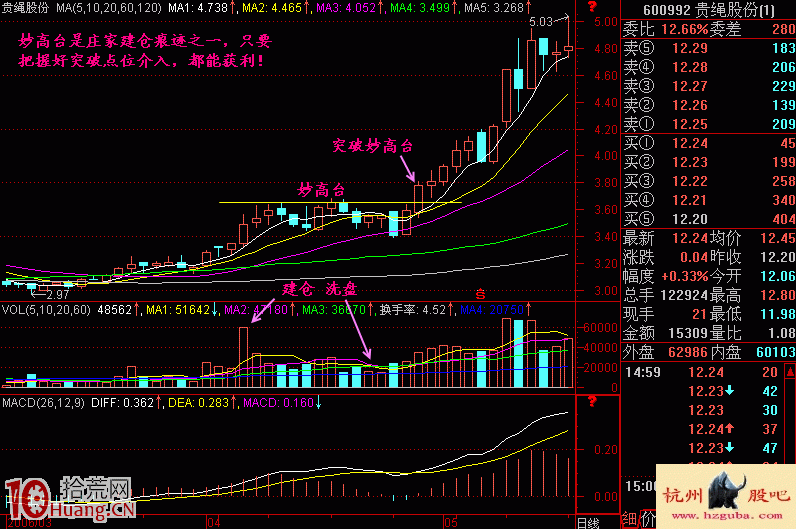The image size is (796, 529).
Task: Click the 委比 12.66% value
Action: point(685,29)
